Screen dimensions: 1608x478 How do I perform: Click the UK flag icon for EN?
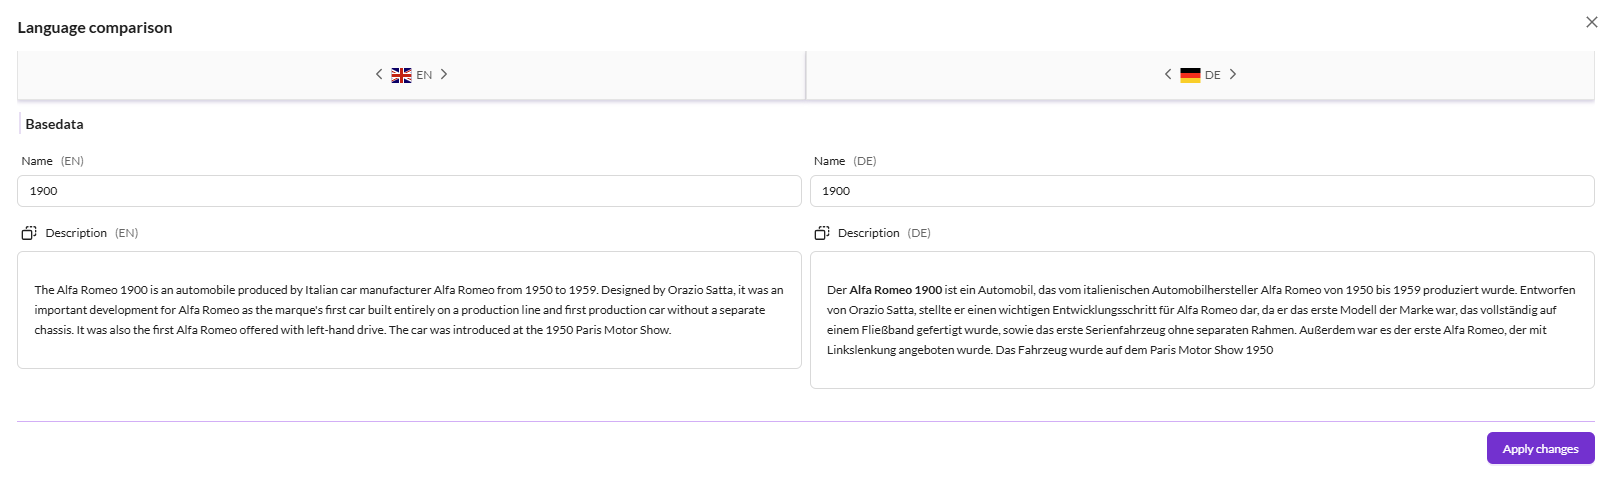point(401,75)
